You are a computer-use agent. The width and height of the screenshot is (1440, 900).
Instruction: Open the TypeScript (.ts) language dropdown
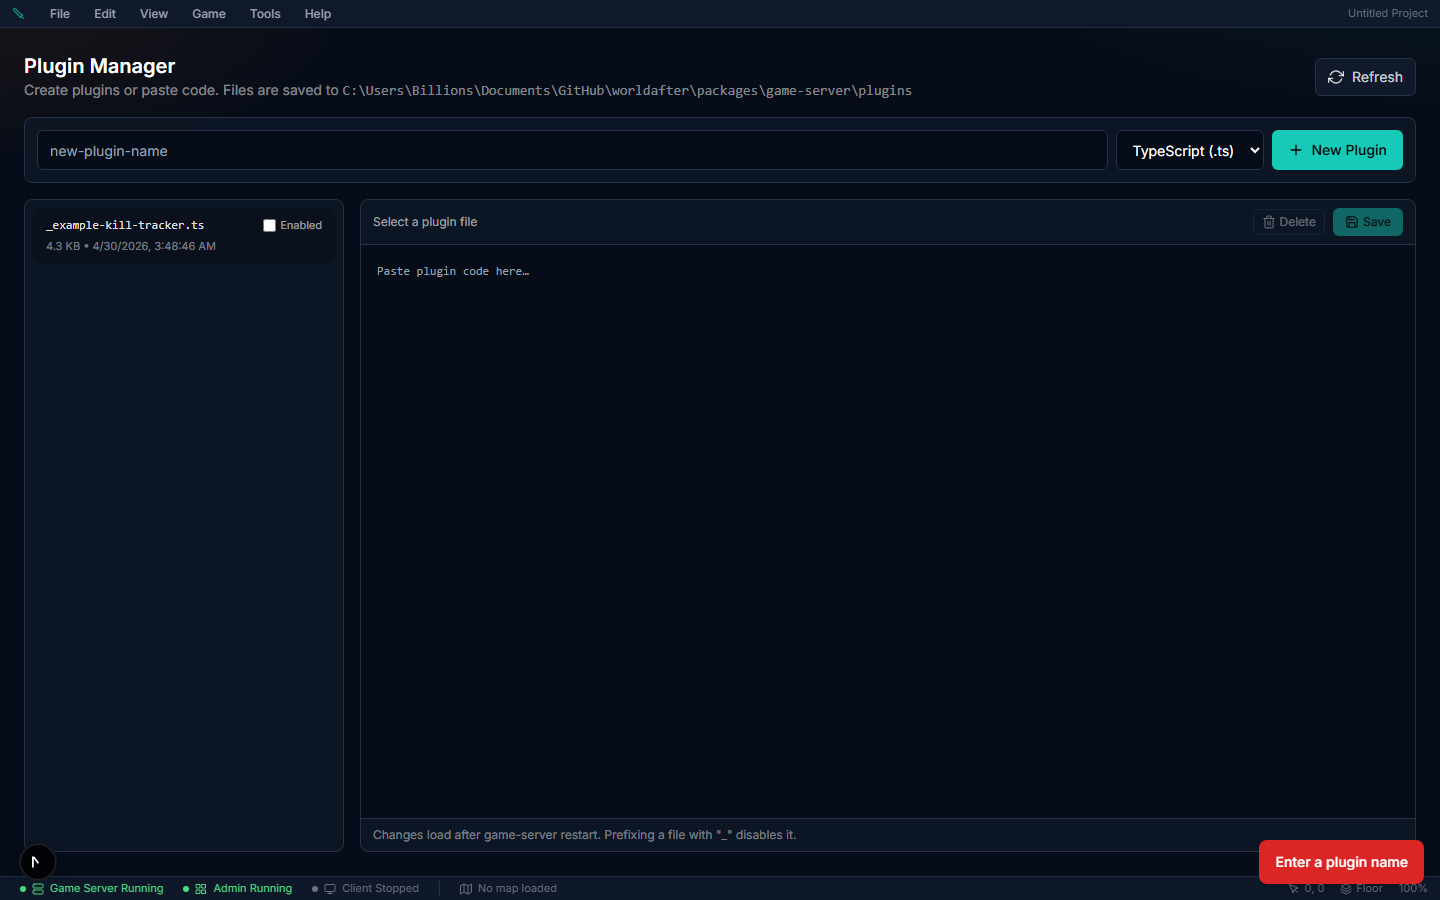click(1190, 151)
